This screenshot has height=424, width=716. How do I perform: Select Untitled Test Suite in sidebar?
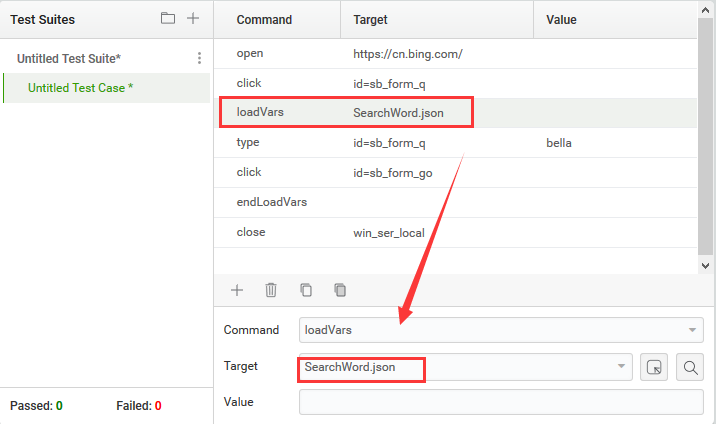tap(68, 59)
